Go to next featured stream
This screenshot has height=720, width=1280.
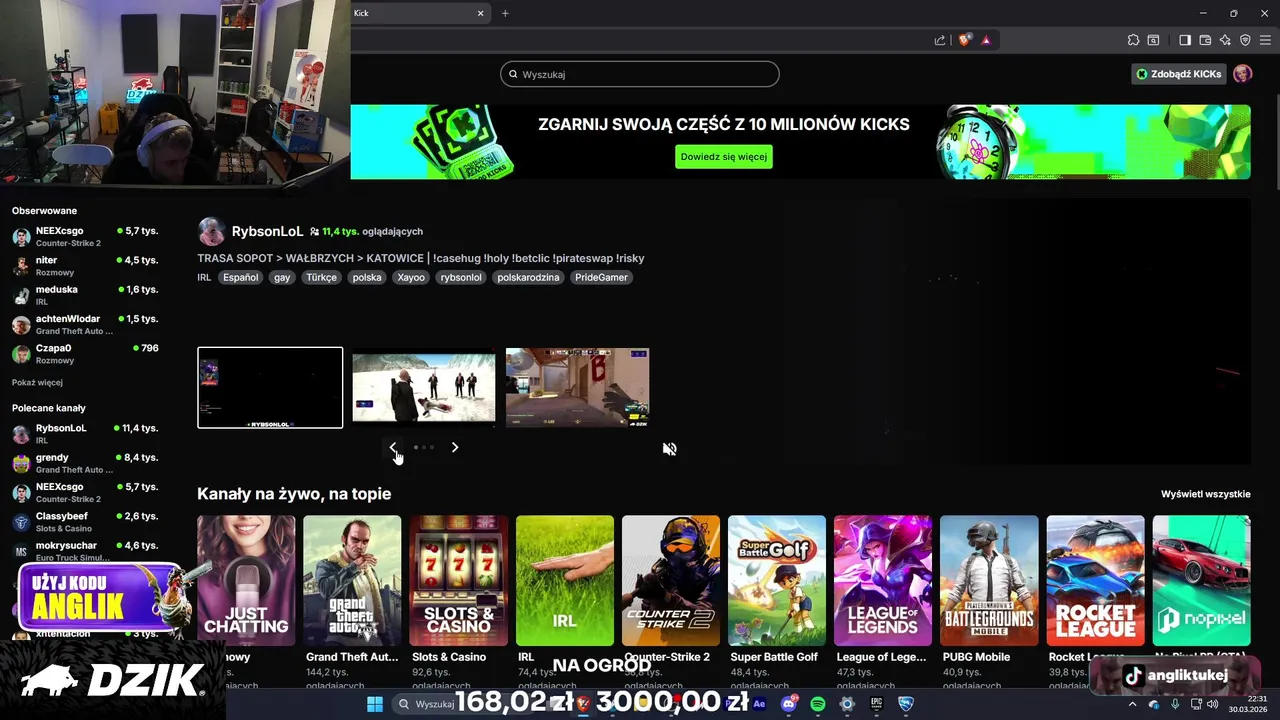[455, 447]
